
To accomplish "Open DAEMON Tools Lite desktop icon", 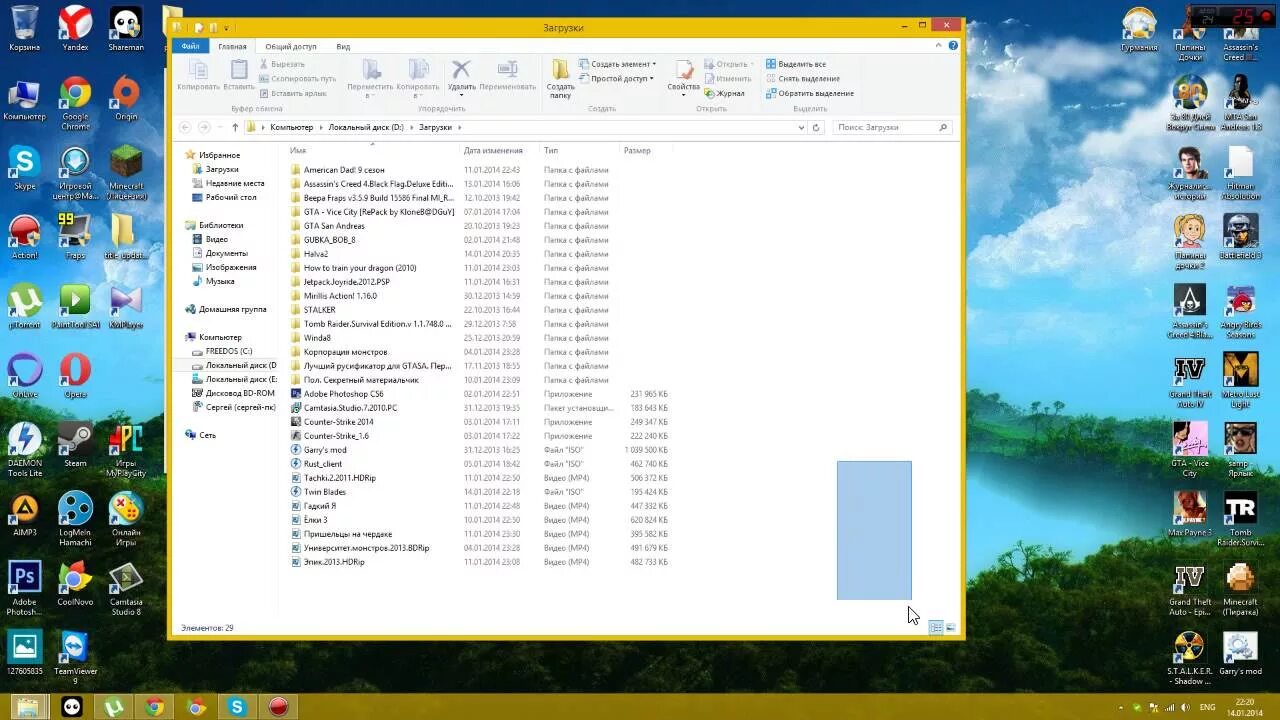I will pos(25,449).
